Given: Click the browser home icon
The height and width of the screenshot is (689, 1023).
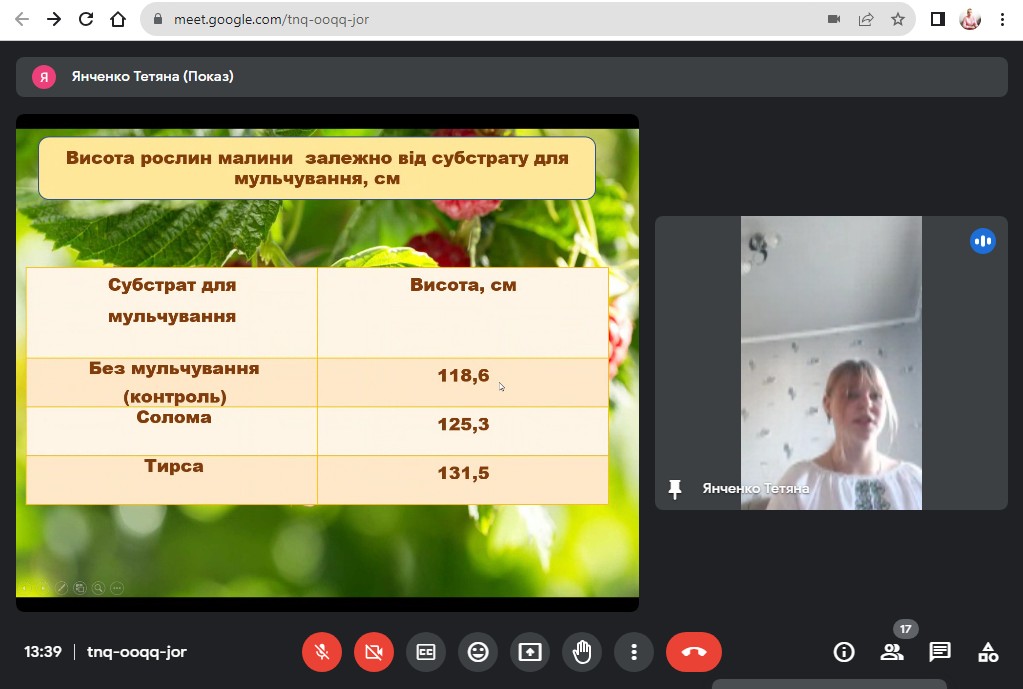Looking at the screenshot, I should (118, 19).
